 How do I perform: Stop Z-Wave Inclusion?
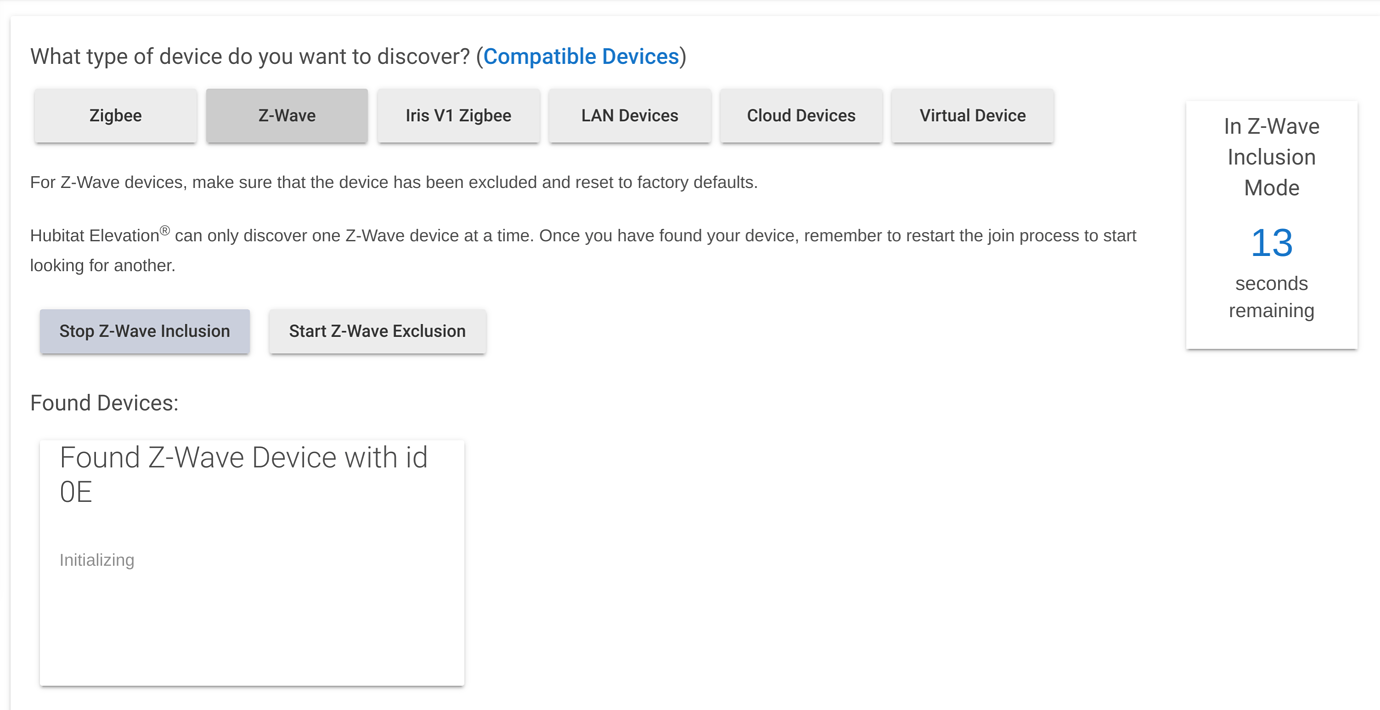coord(145,331)
